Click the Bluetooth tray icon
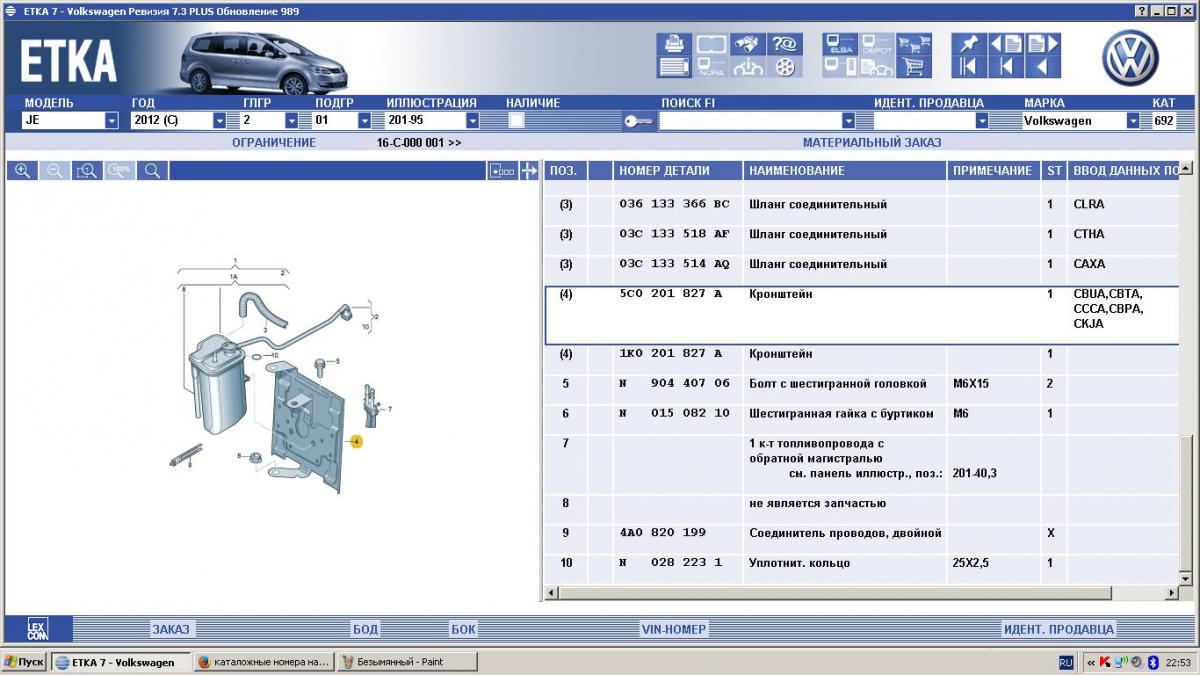 [1152, 662]
